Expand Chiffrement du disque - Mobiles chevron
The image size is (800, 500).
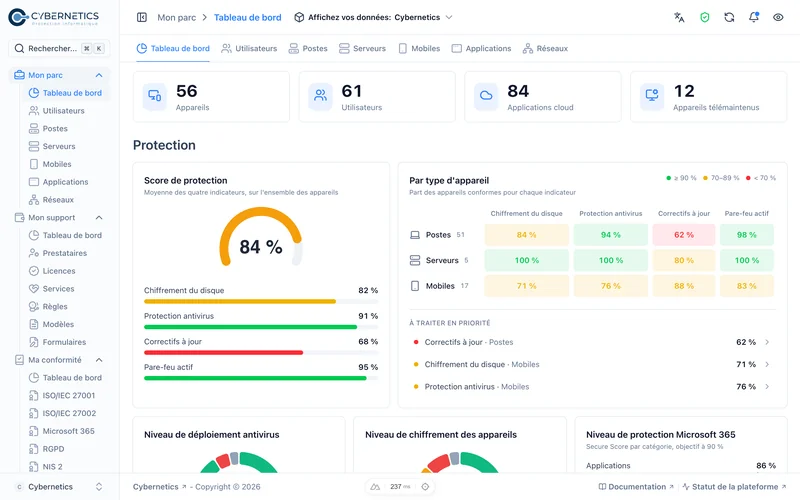click(767, 364)
